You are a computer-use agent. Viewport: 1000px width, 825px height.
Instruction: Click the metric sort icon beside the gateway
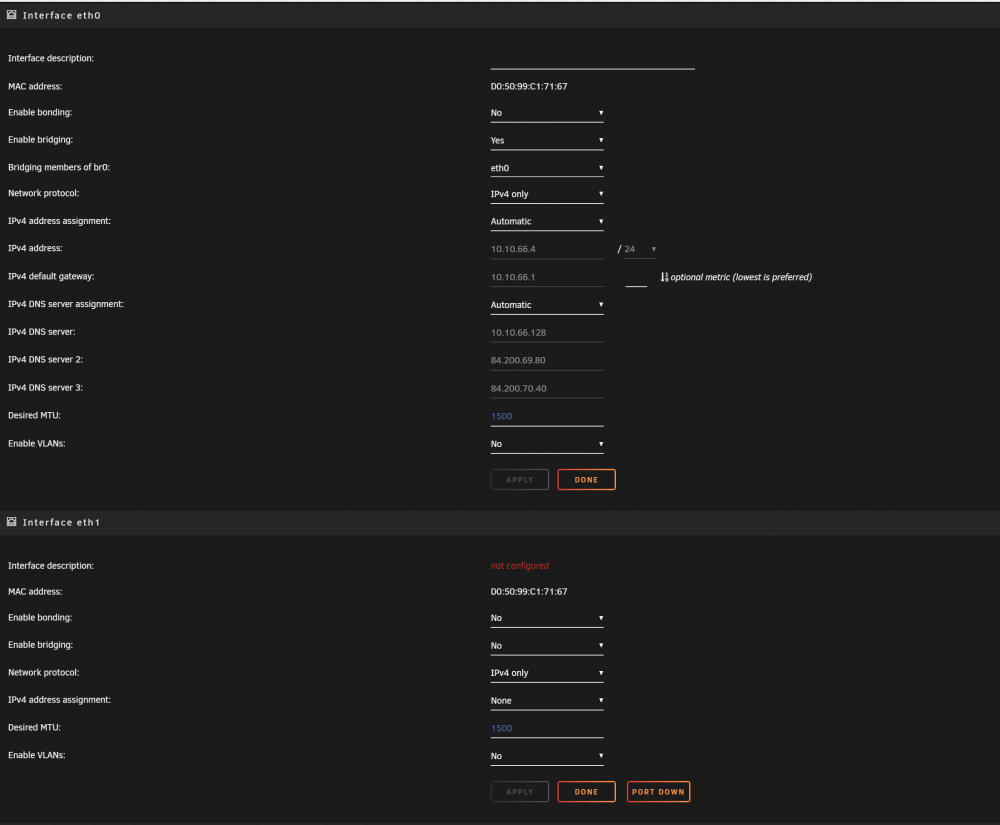[664, 277]
